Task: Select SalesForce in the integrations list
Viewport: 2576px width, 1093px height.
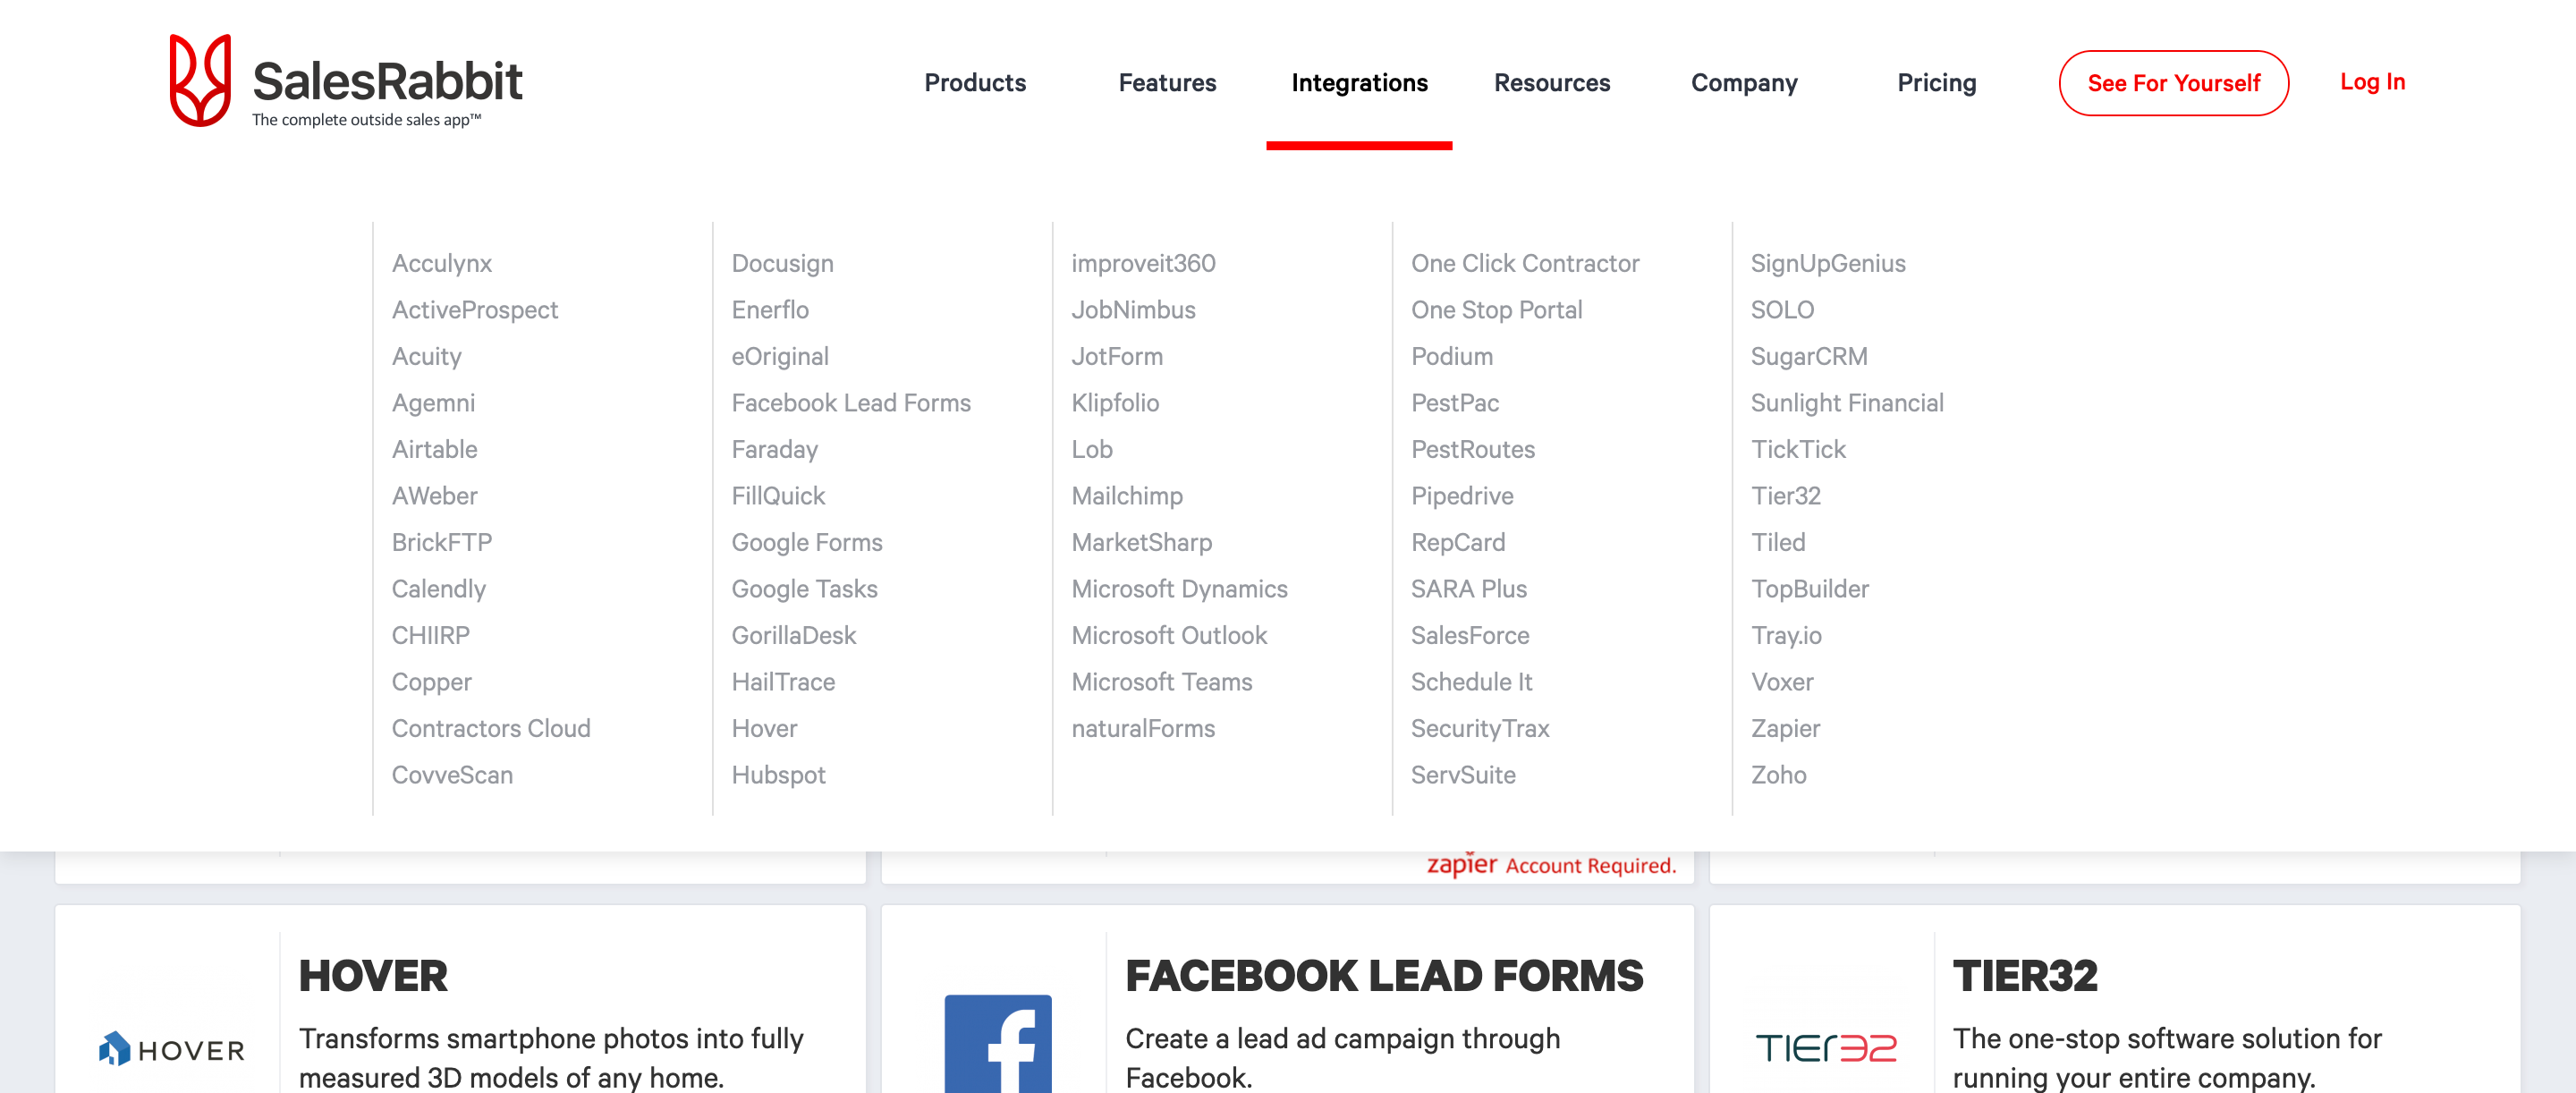Action: click(x=1470, y=635)
